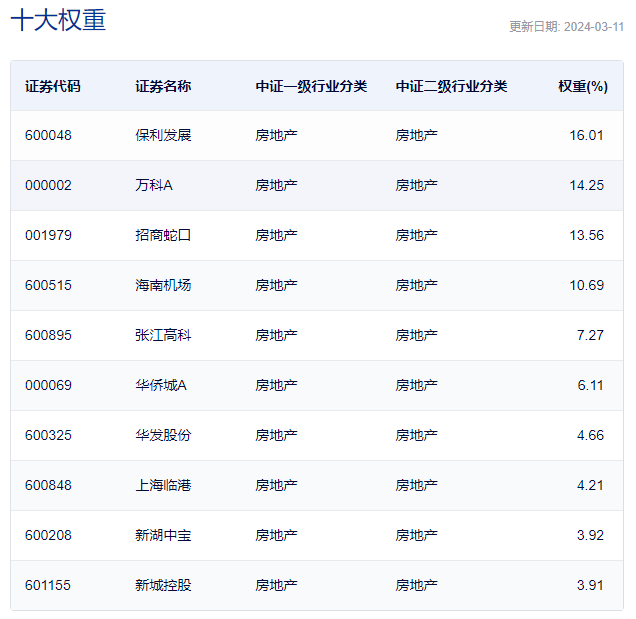Click second-level industry 房地产 in 新湖中宝 row
The image size is (636, 619).
tap(417, 535)
